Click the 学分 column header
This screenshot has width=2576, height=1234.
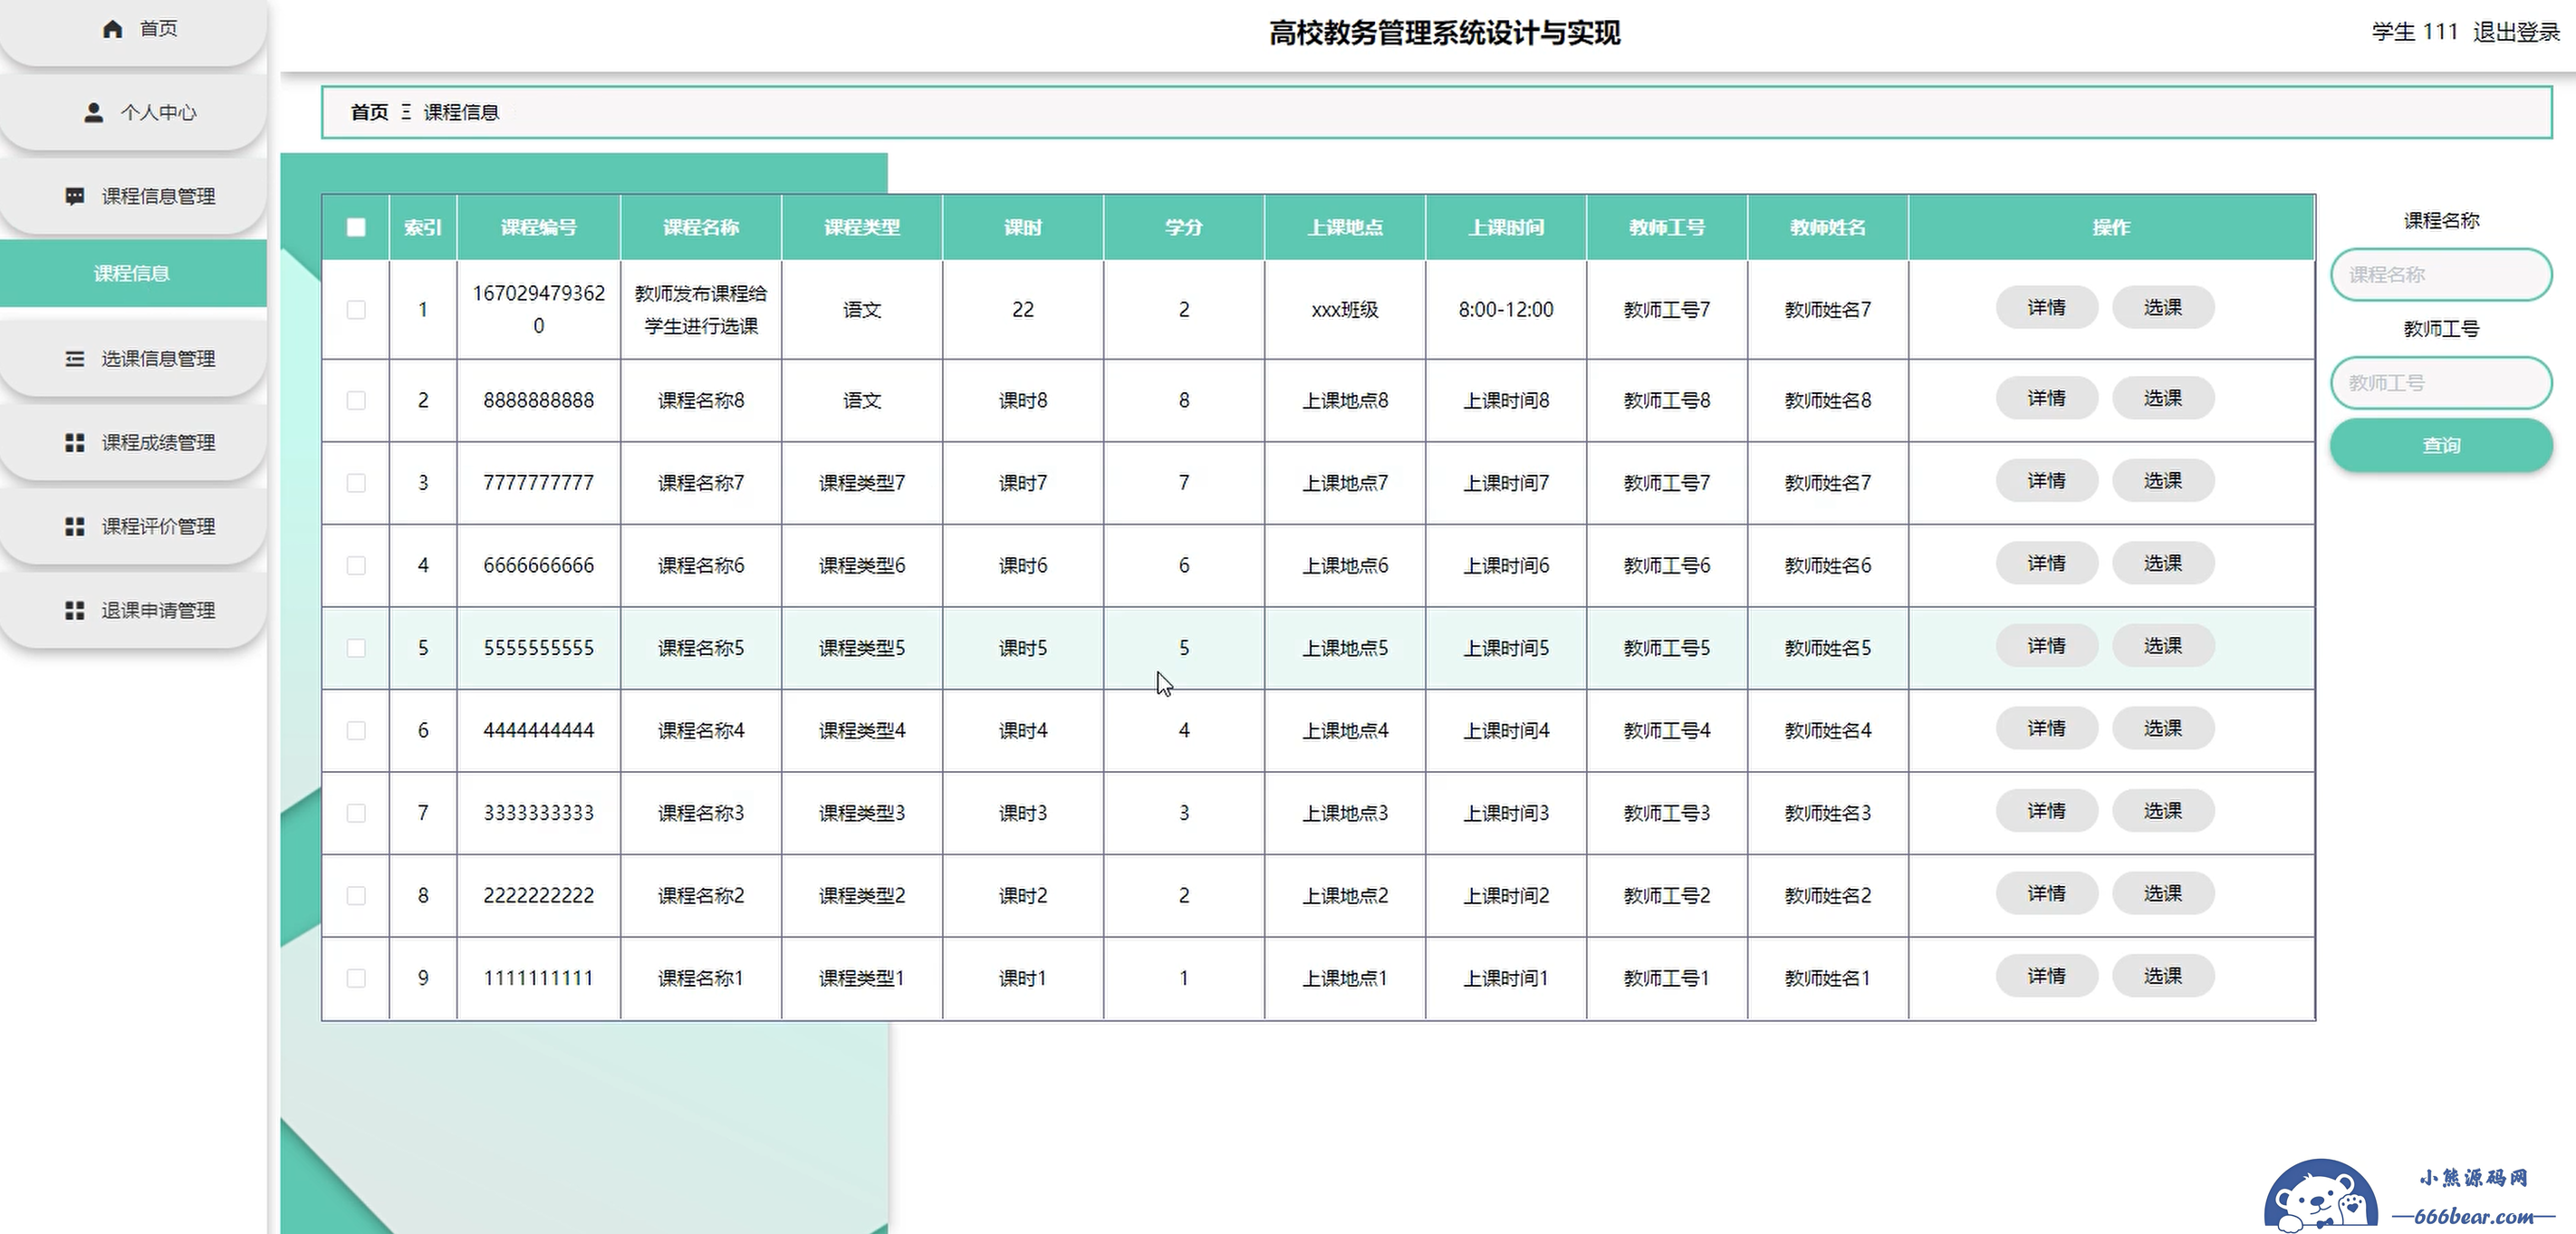click(x=1184, y=227)
